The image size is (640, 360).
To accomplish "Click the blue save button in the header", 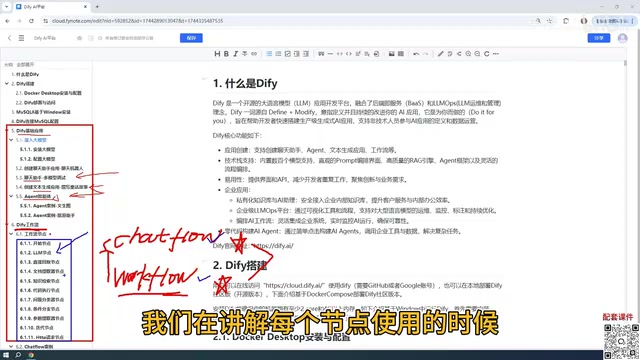I will 191,38.
